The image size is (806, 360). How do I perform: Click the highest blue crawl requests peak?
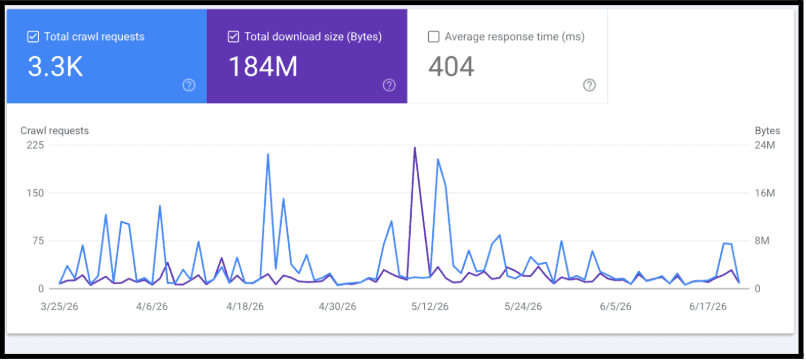click(268, 154)
